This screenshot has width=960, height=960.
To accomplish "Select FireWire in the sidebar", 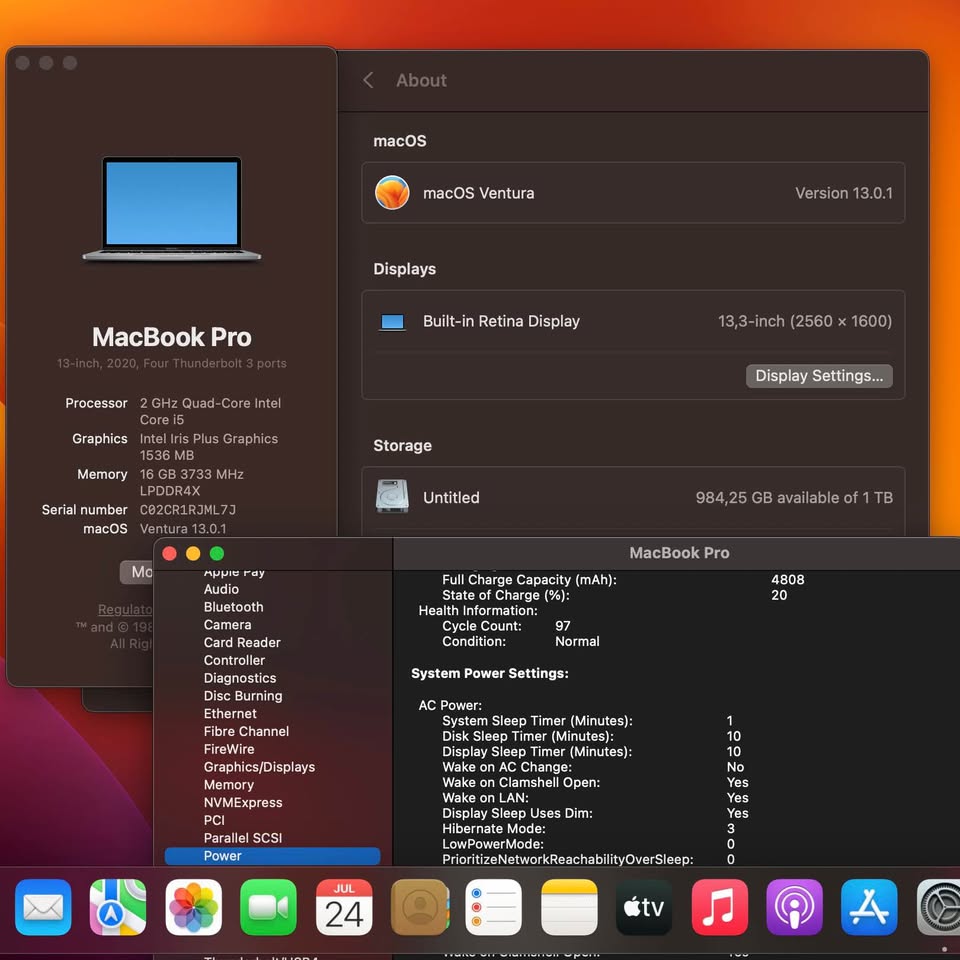I will point(228,749).
